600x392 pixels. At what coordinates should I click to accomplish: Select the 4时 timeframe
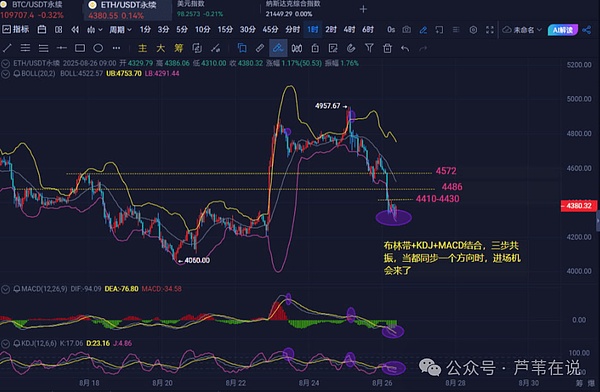(349, 29)
